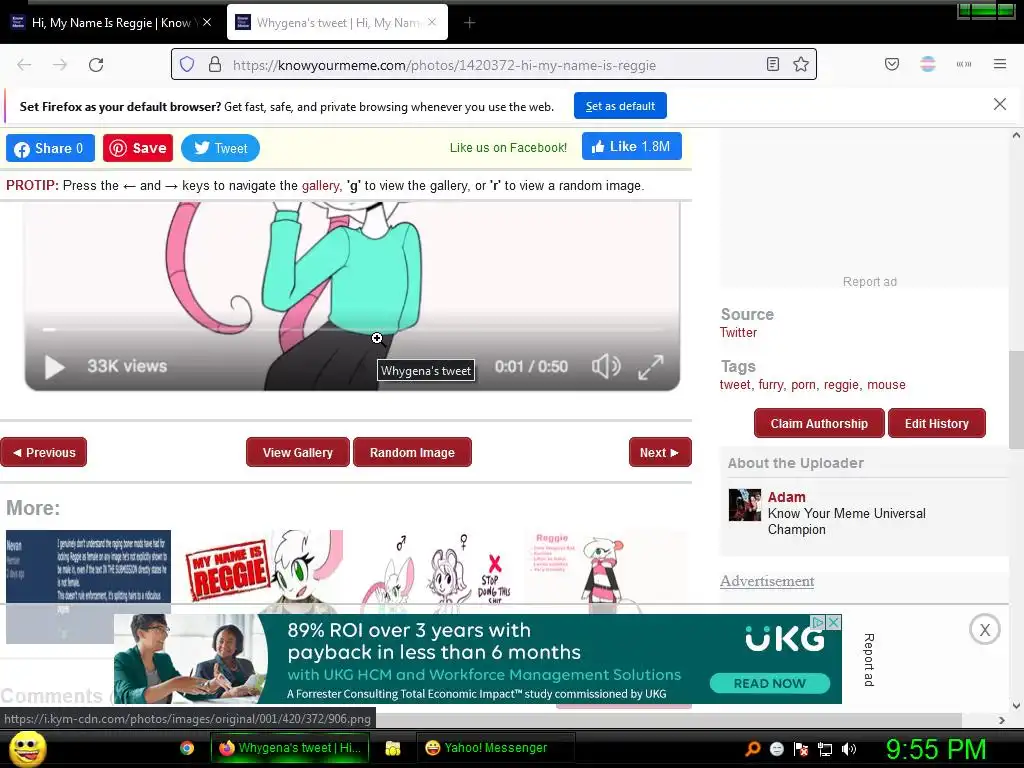Screen dimensions: 1024x768
Task: Click 'Report ad' under sidebar ad
Action: pyautogui.click(x=869, y=281)
